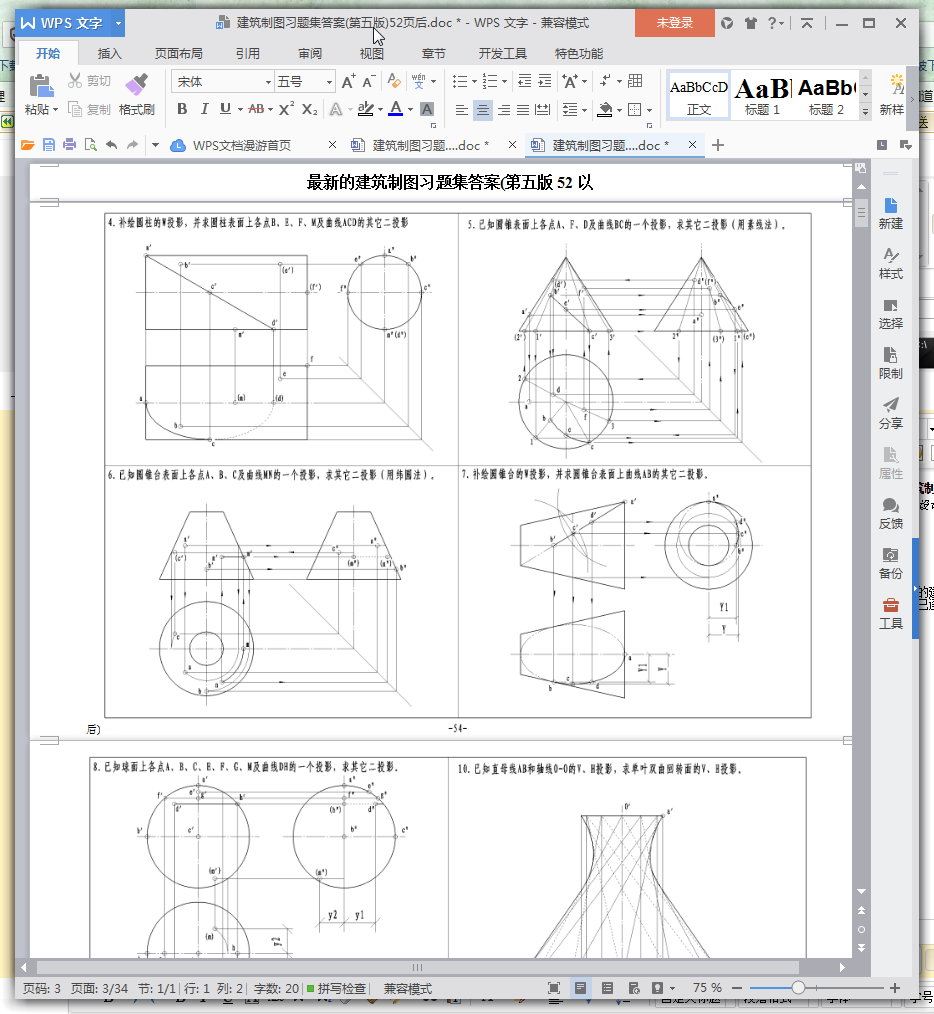Adjust the zoom slider handle
The image size is (934, 1014).
pos(798,987)
